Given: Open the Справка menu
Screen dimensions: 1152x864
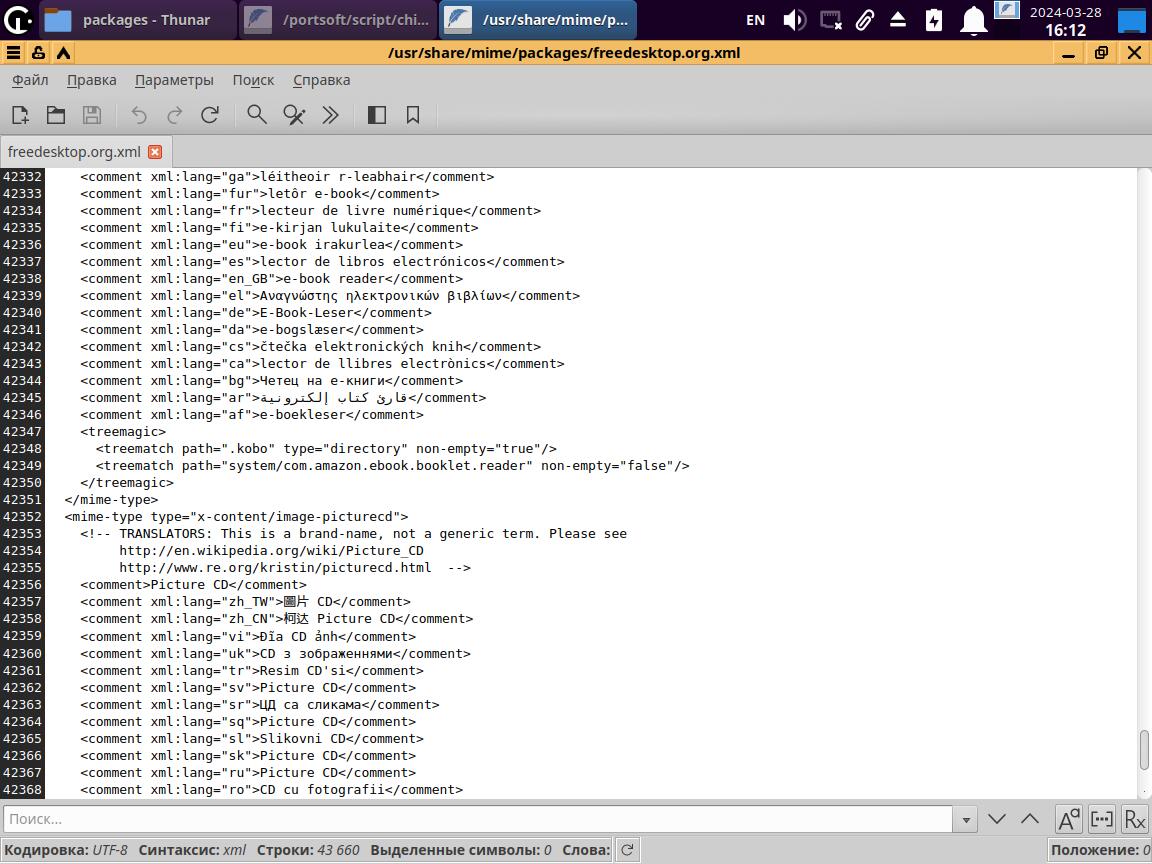Looking at the screenshot, I should tap(322, 80).
